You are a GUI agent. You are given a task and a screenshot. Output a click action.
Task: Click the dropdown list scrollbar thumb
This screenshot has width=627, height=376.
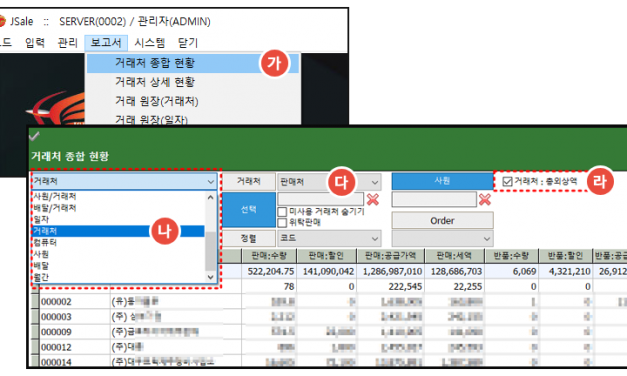click(x=211, y=251)
